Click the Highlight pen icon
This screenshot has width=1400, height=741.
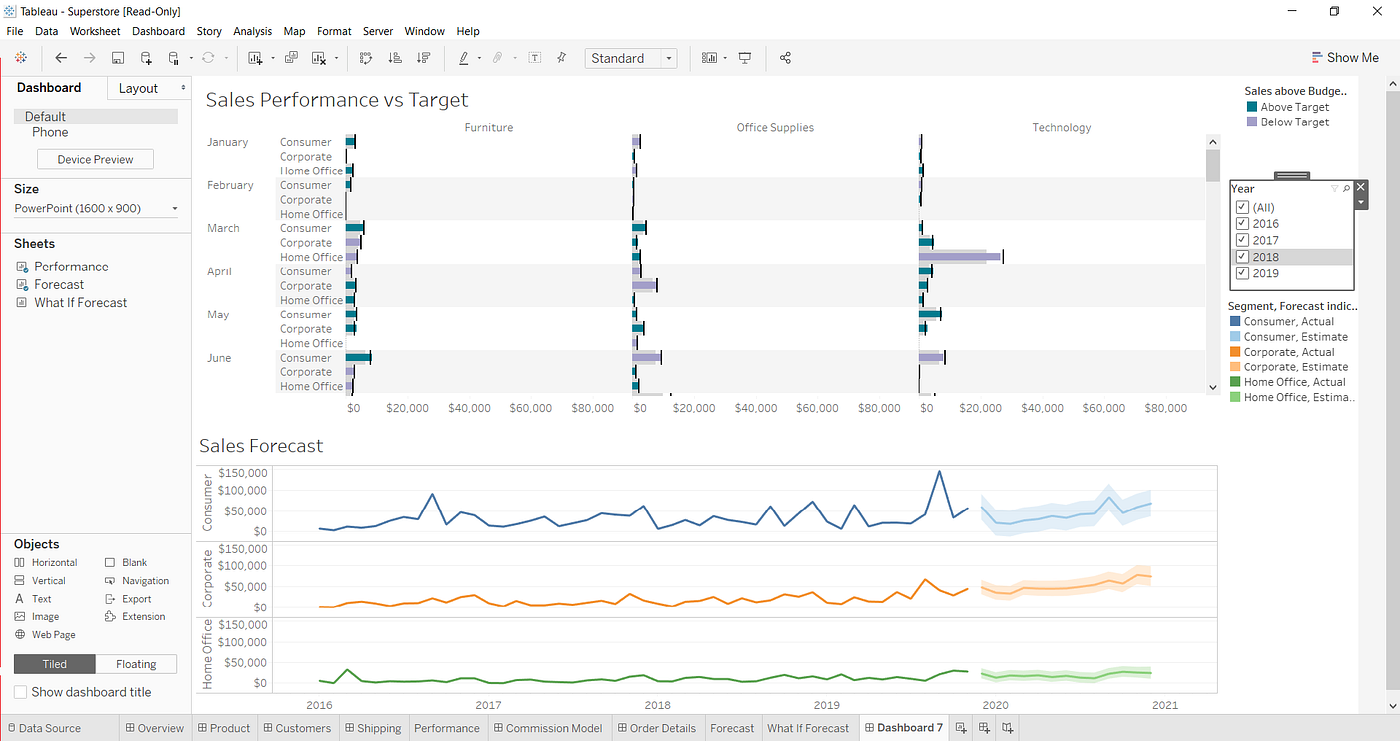pyautogui.click(x=464, y=58)
